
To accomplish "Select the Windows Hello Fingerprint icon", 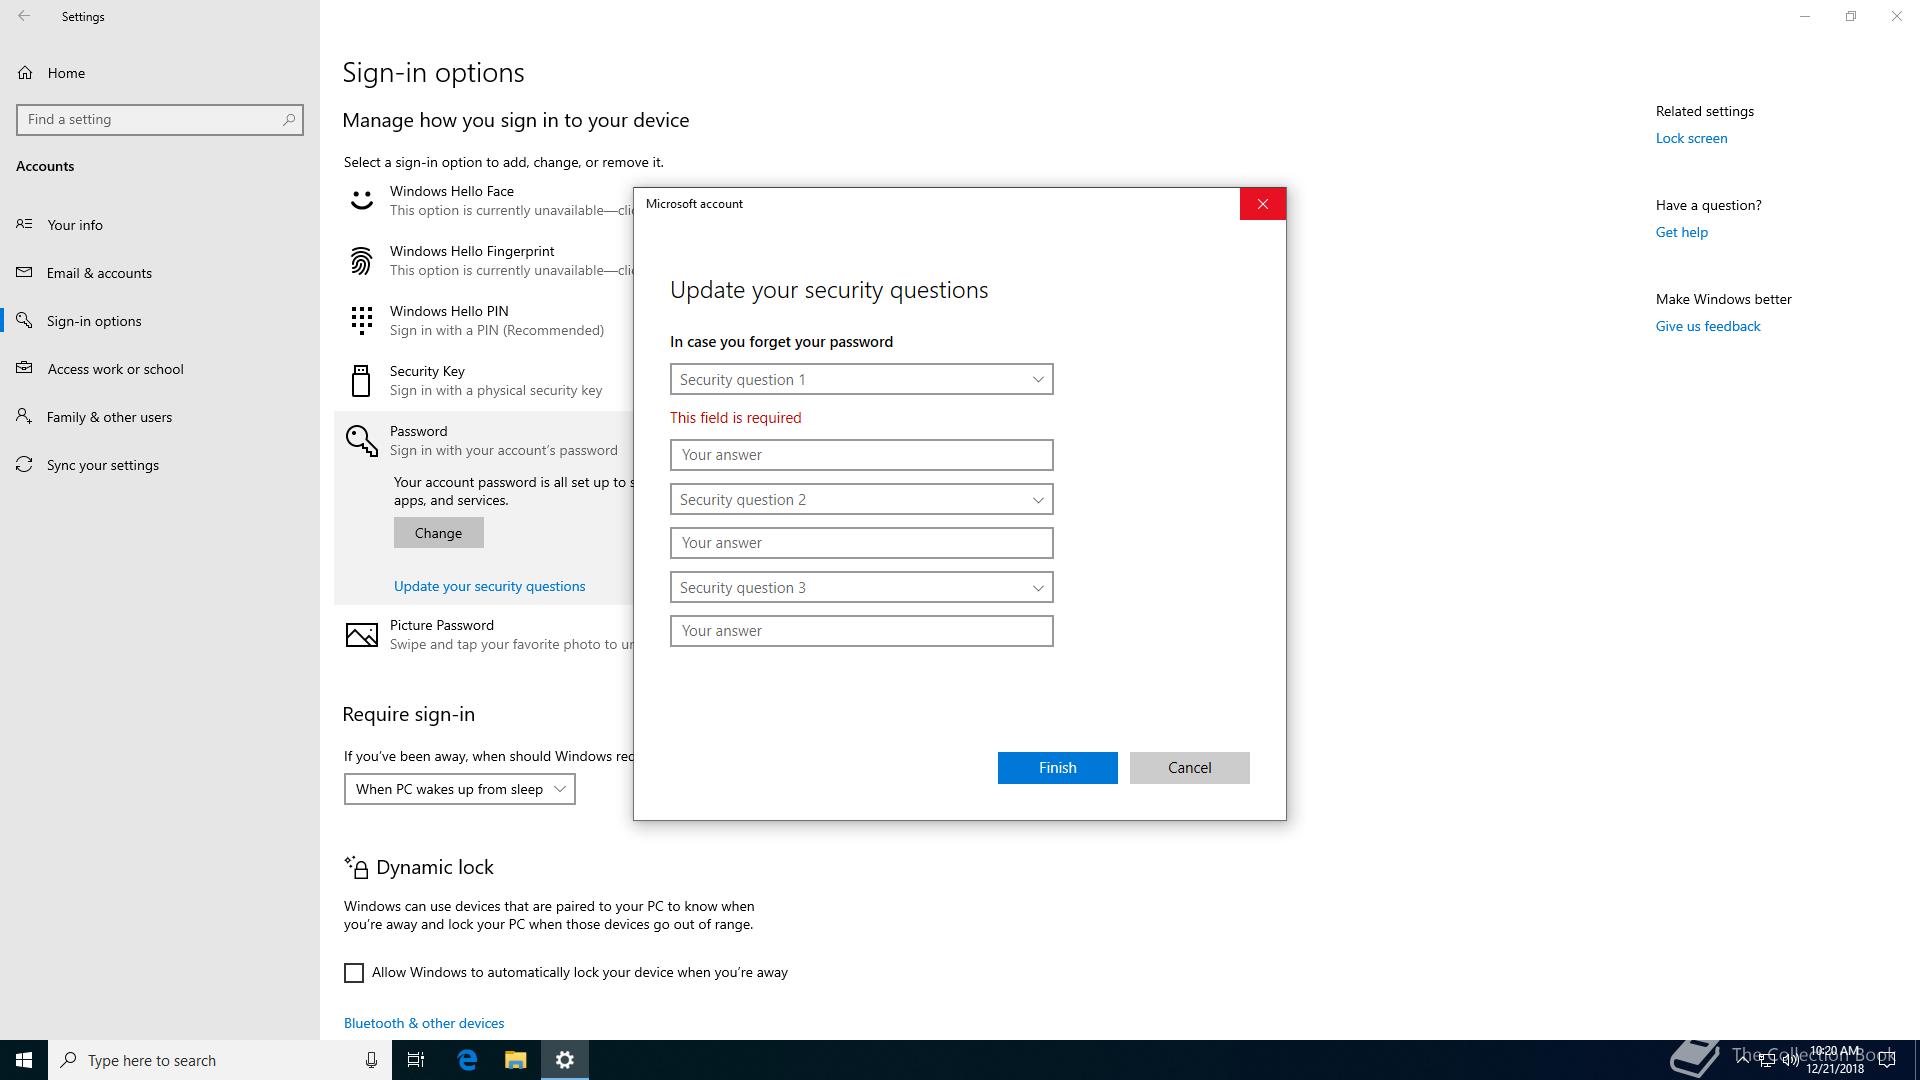I will [361, 261].
